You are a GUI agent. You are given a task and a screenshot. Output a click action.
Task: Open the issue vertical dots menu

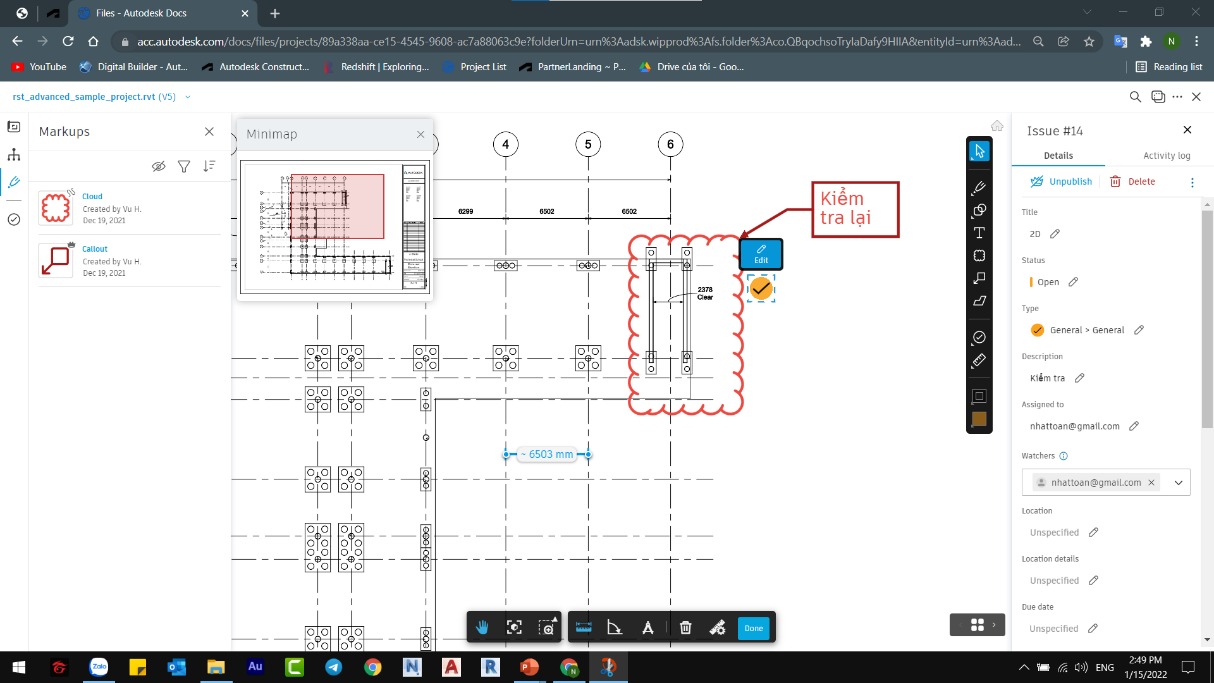point(1192,182)
